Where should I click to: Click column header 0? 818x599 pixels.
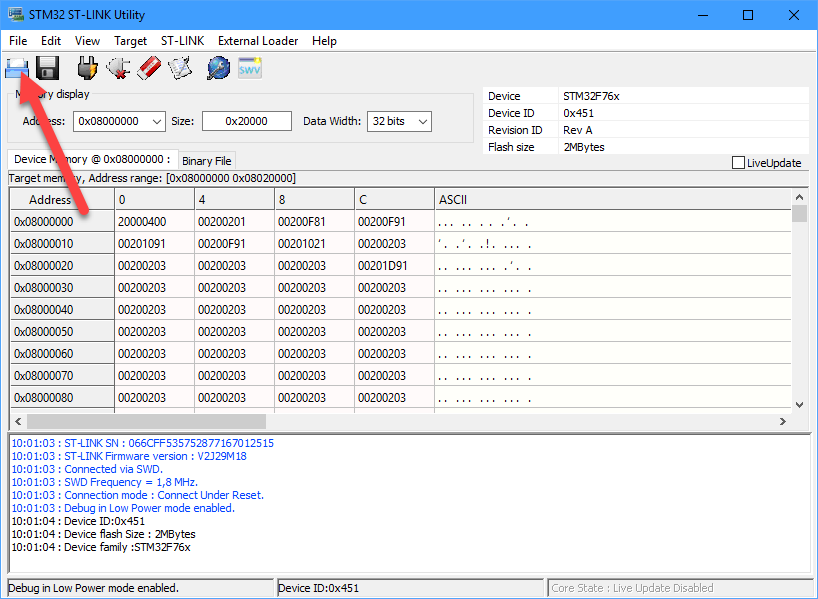coord(154,200)
